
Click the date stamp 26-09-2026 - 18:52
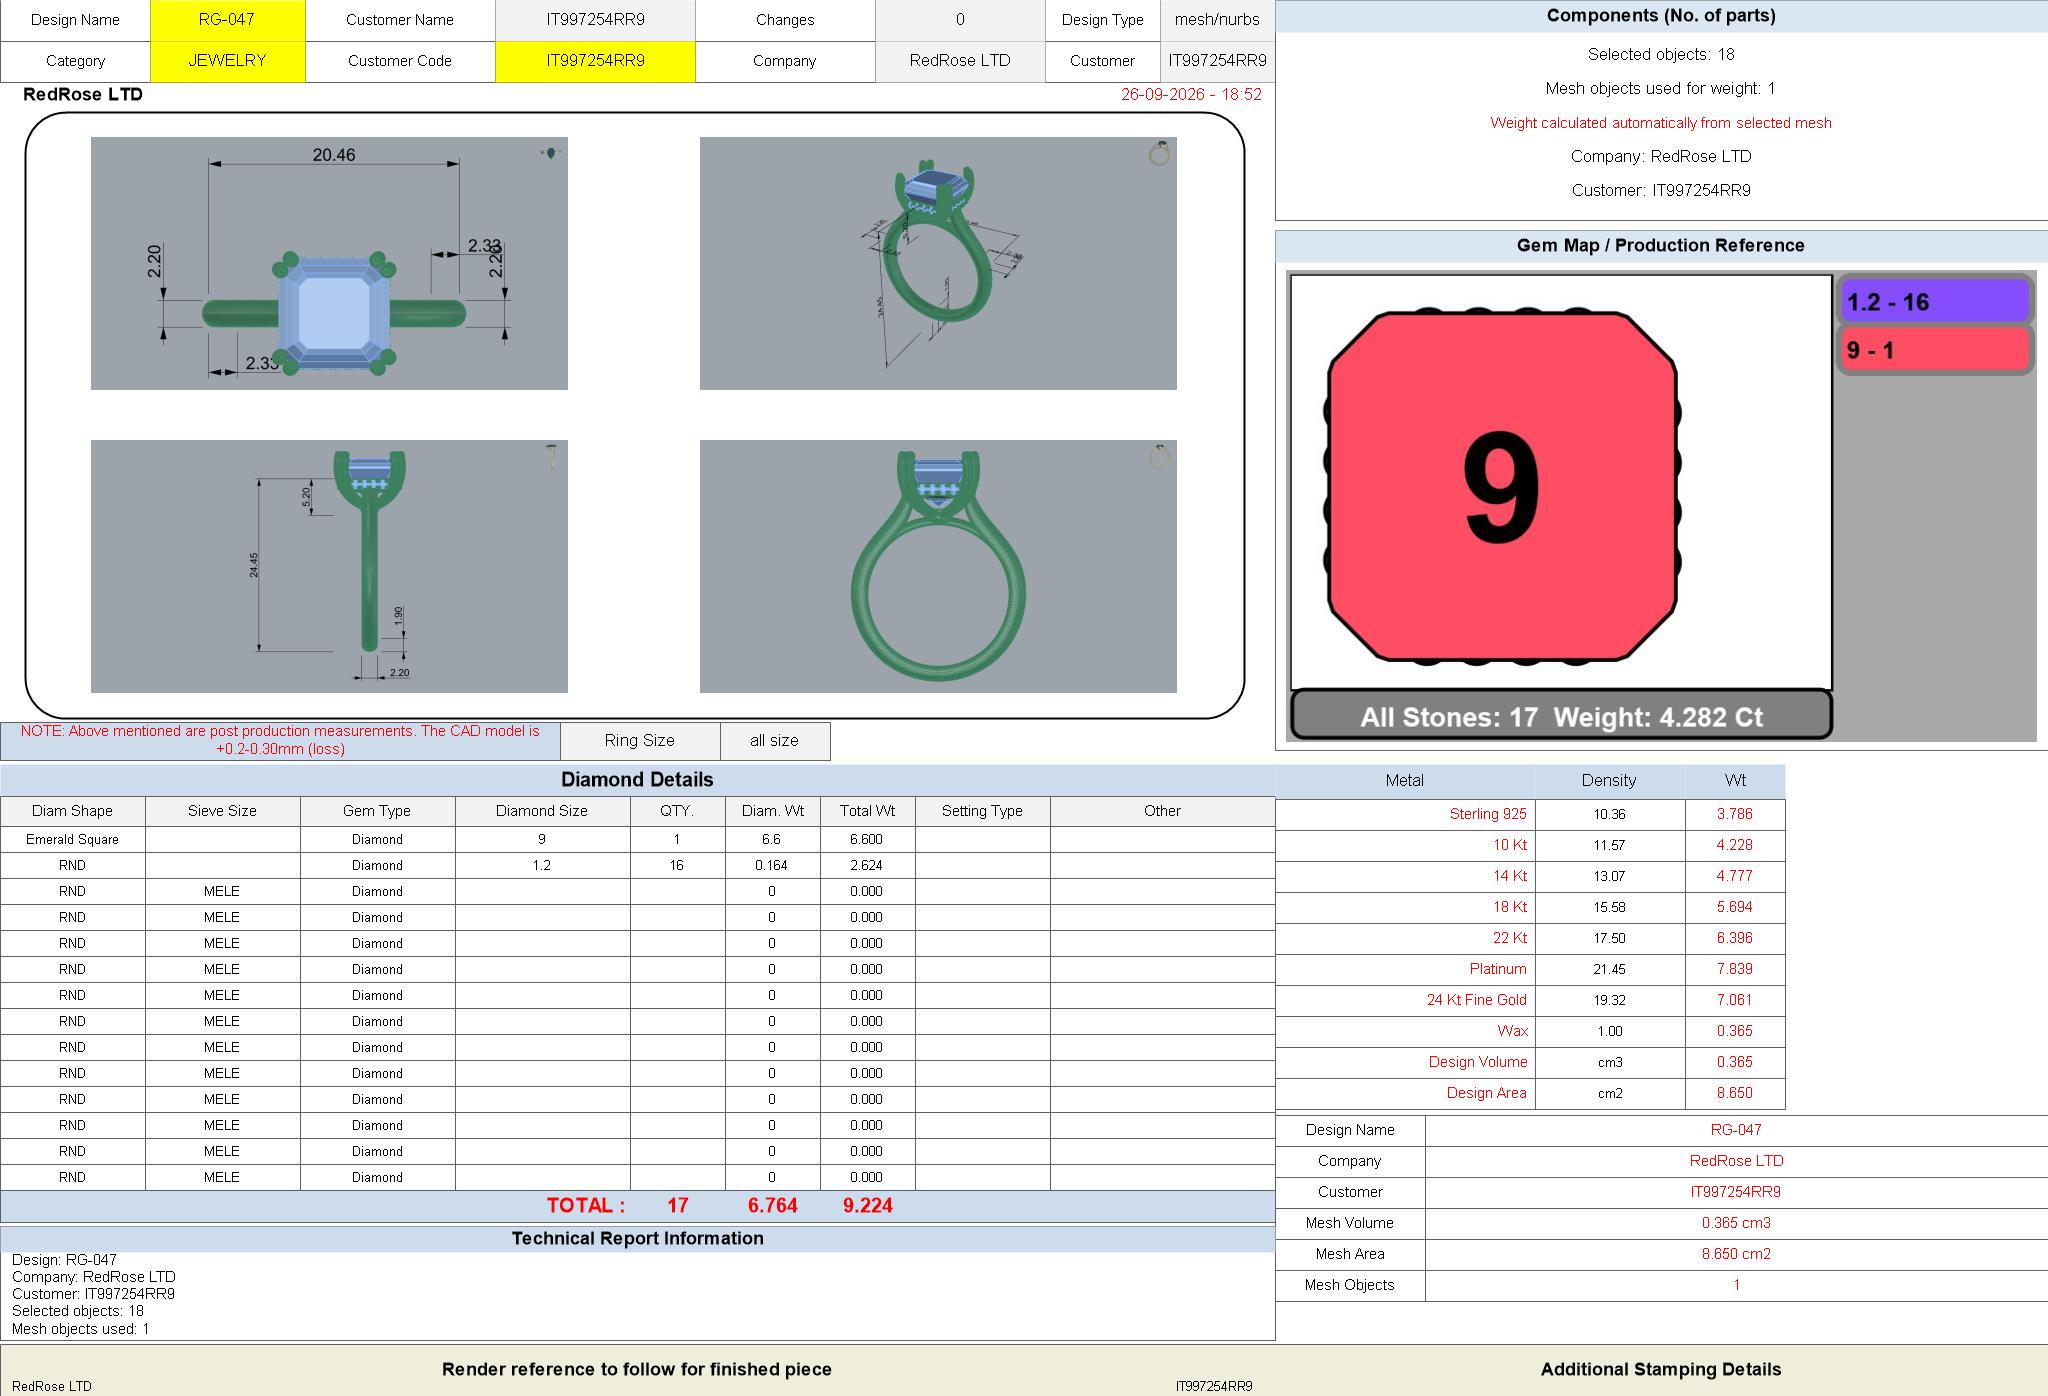tap(1191, 95)
